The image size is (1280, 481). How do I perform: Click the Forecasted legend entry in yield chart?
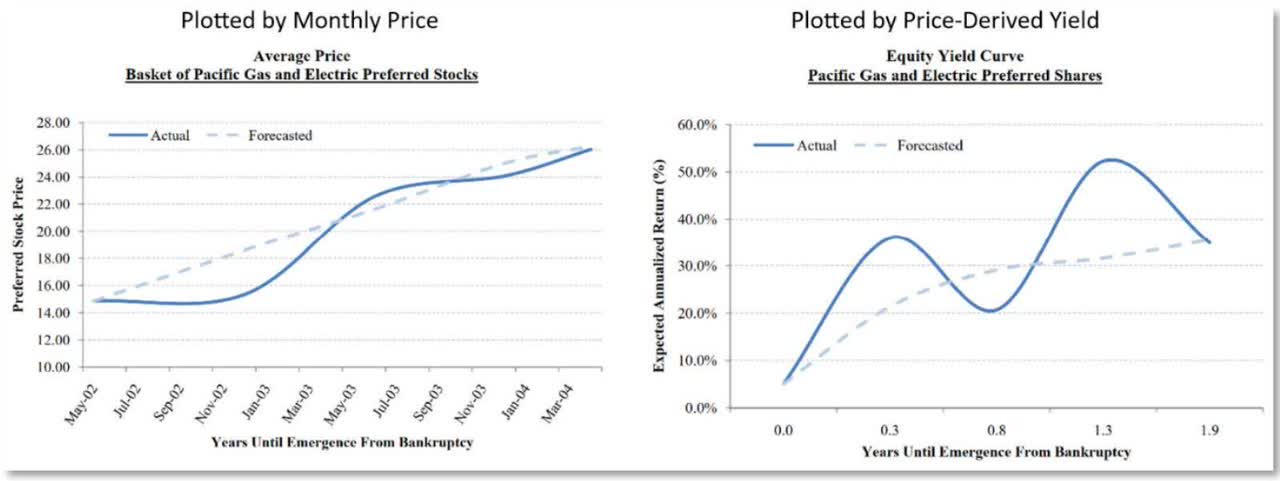(x=908, y=145)
